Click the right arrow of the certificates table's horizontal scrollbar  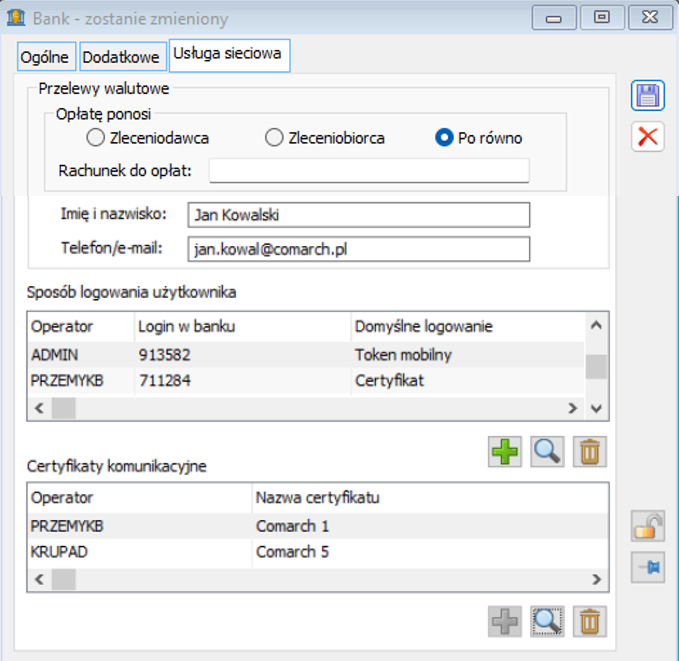(x=596, y=579)
